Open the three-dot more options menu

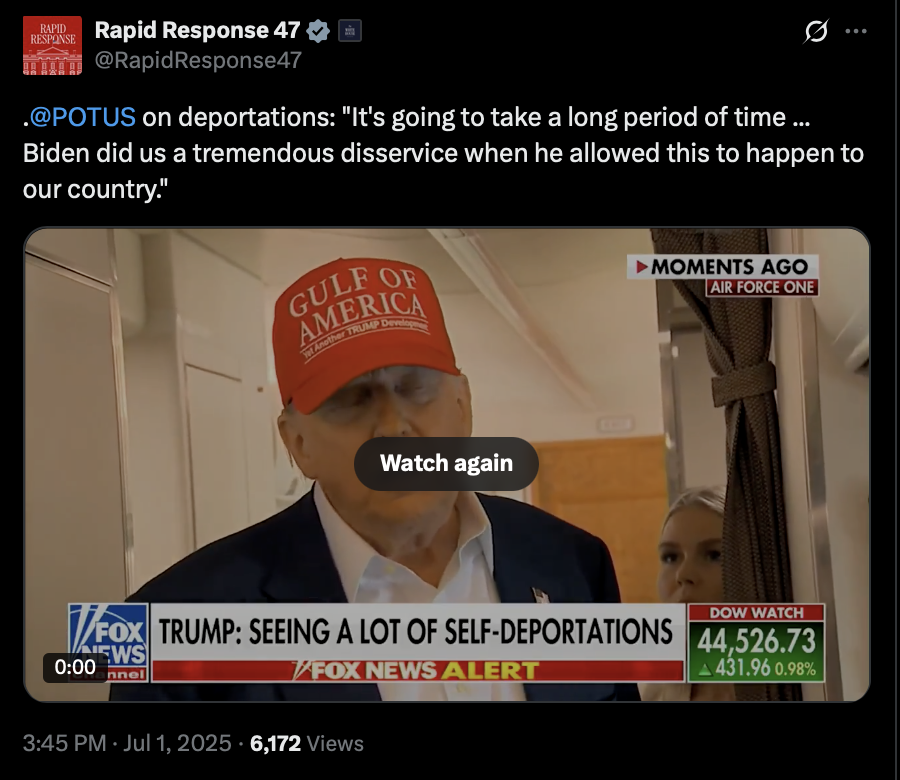point(856,31)
